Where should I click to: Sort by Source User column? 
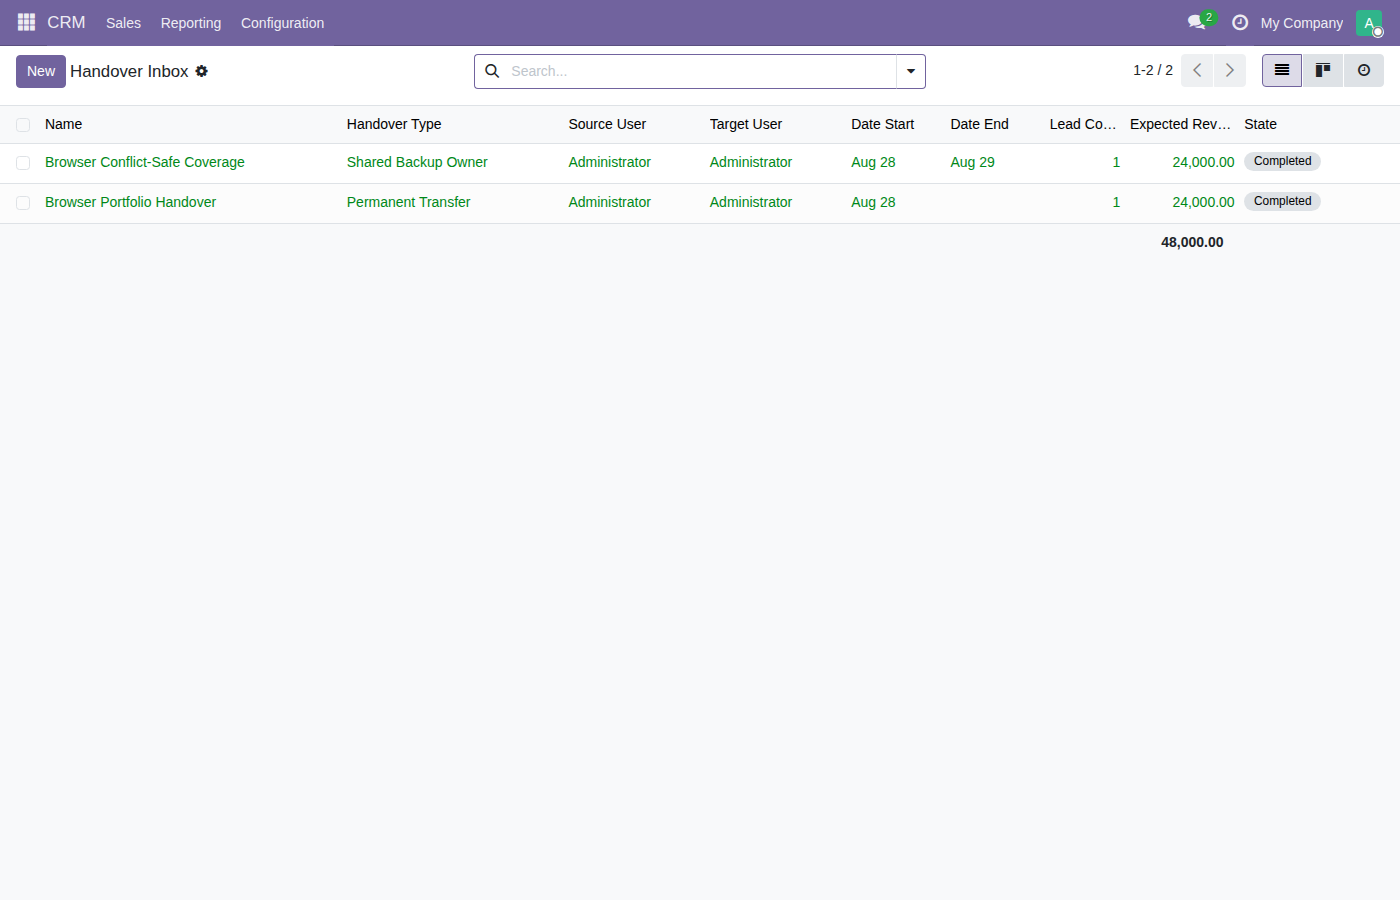(x=607, y=124)
